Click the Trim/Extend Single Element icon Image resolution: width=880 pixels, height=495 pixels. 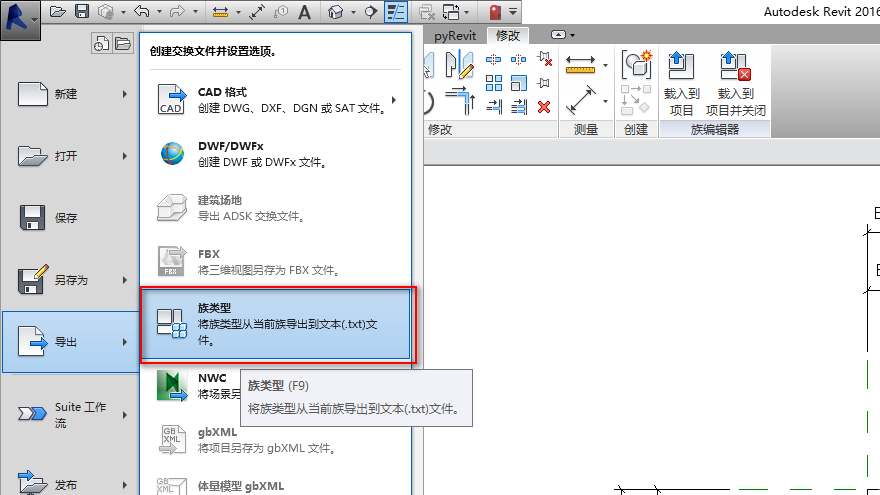[x=494, y=107]
